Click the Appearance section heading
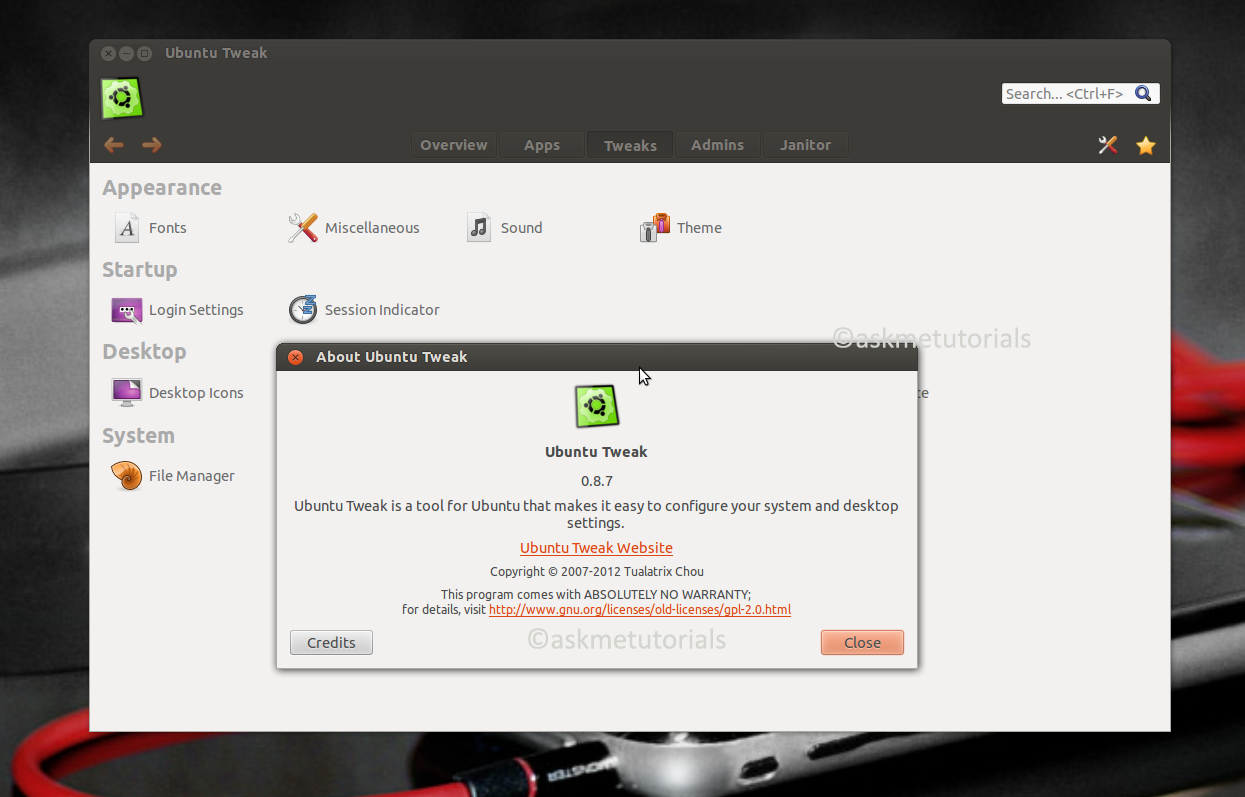 pos(162,188)
